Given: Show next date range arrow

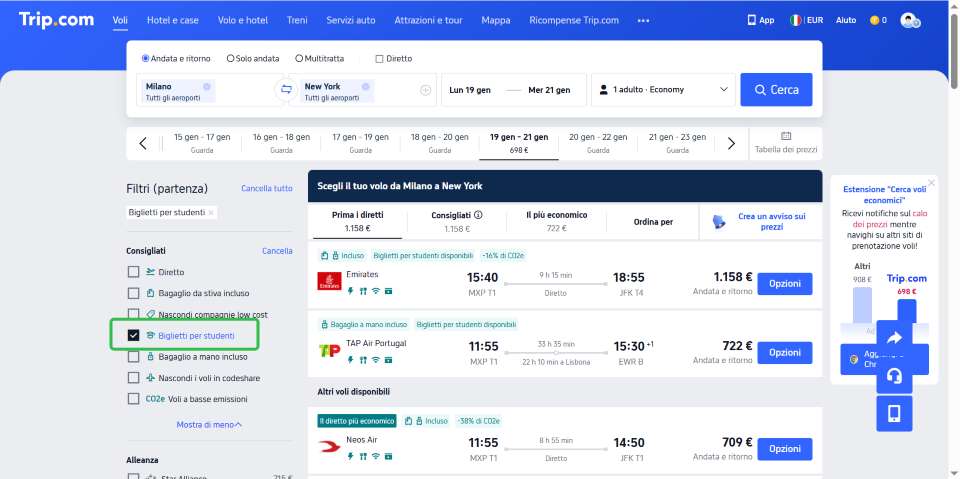Looking at the screenshot, I should [731, 143].
